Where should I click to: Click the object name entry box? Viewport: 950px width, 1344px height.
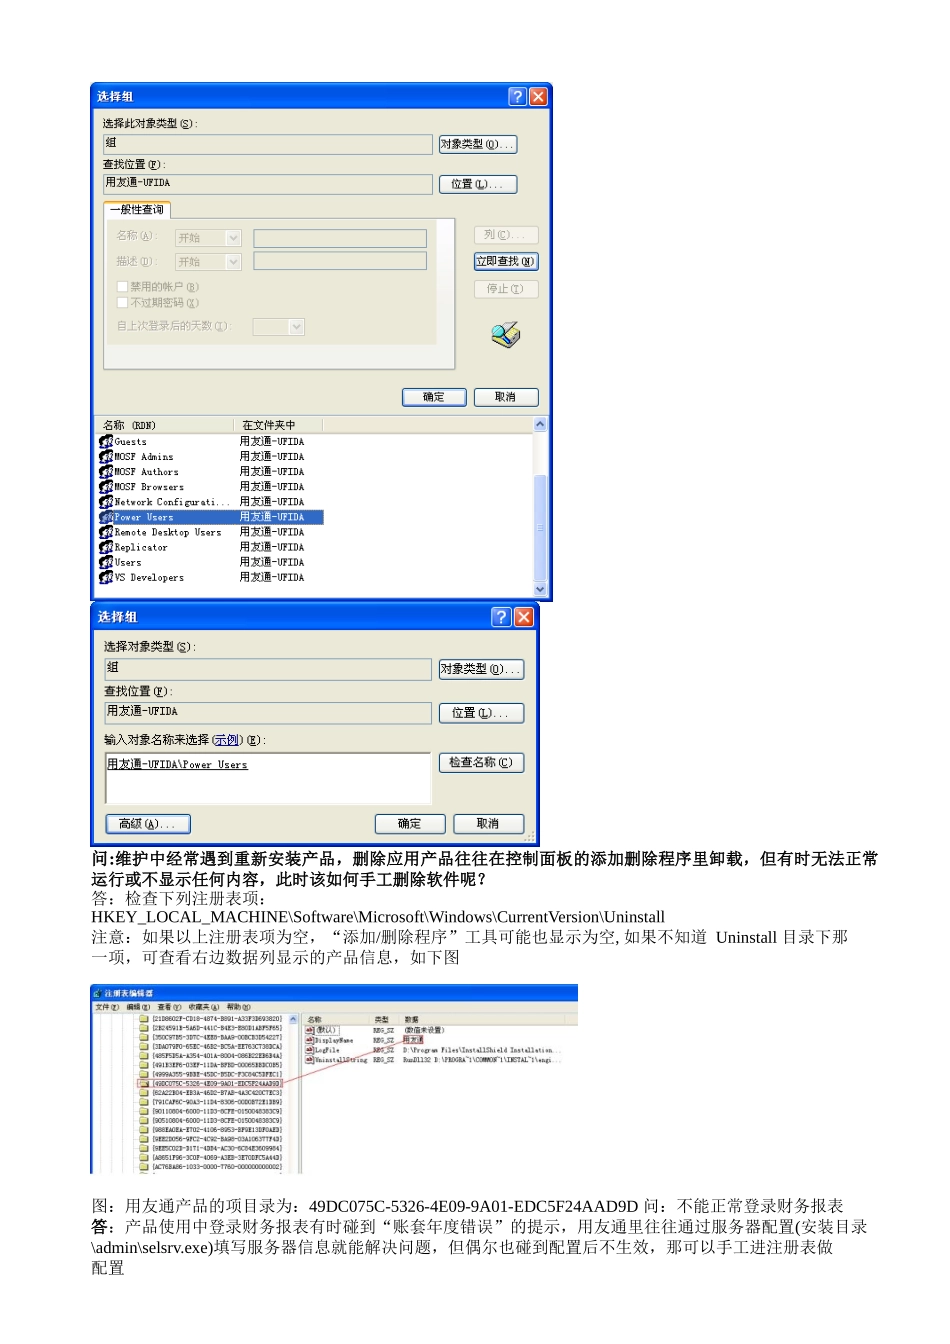[x=268, y=779]
